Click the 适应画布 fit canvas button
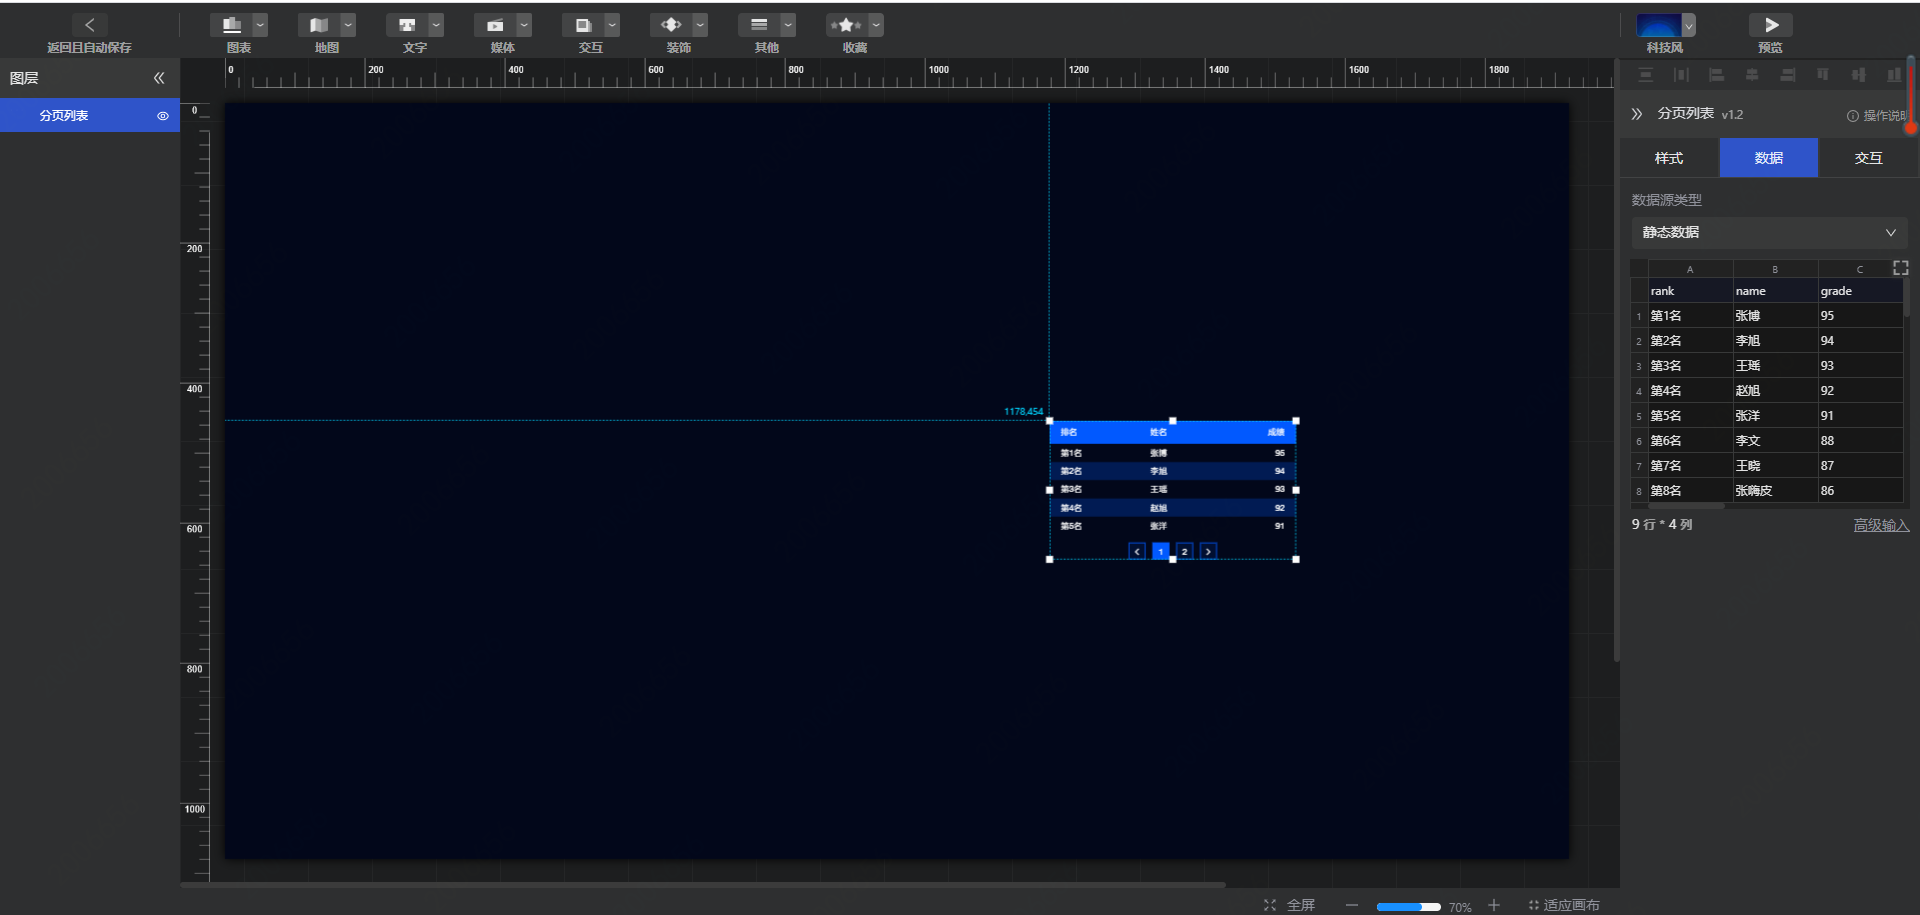 [x=1564, y=905]
